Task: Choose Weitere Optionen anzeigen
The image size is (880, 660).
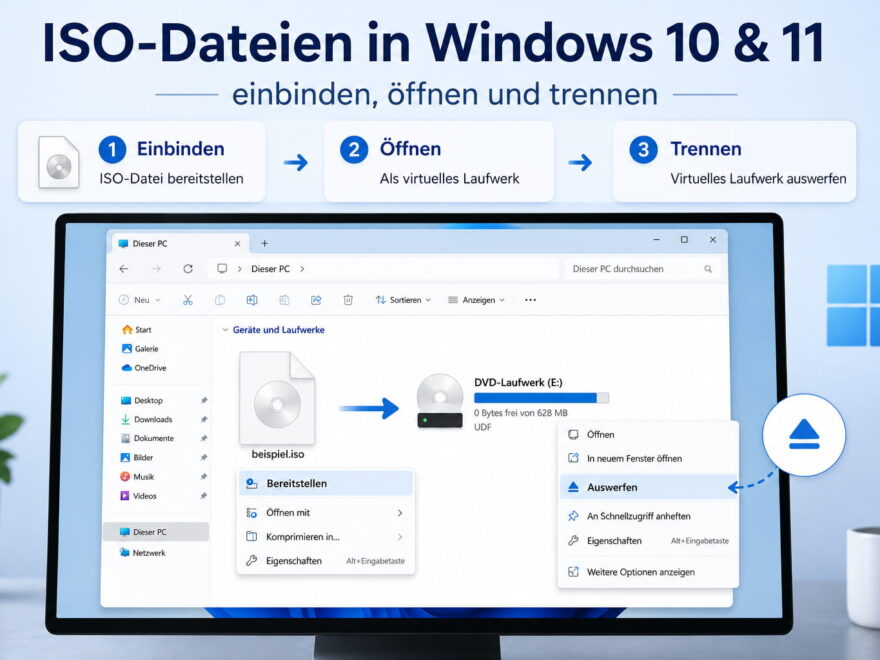Action: pyautogui.click(x=648, y=572)
